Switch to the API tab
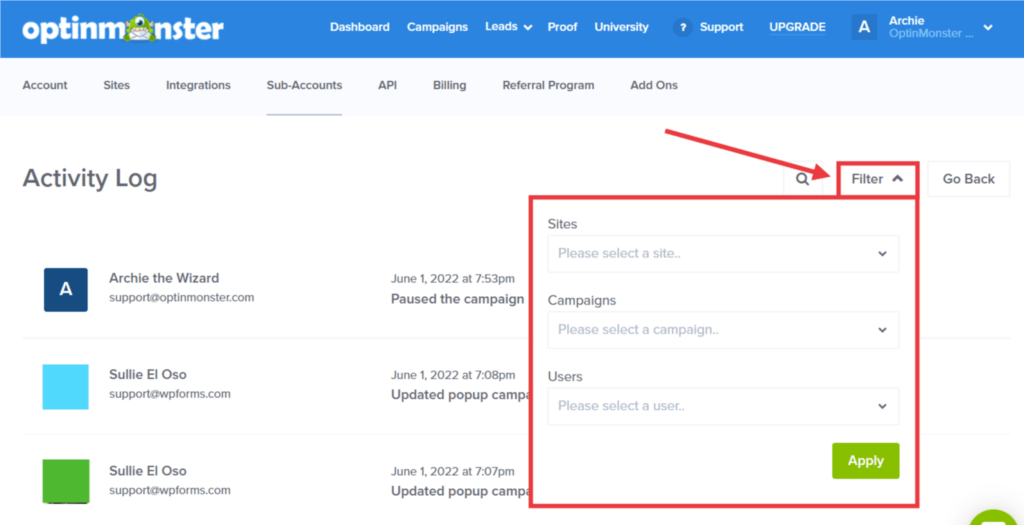 [x=387, y=86]
